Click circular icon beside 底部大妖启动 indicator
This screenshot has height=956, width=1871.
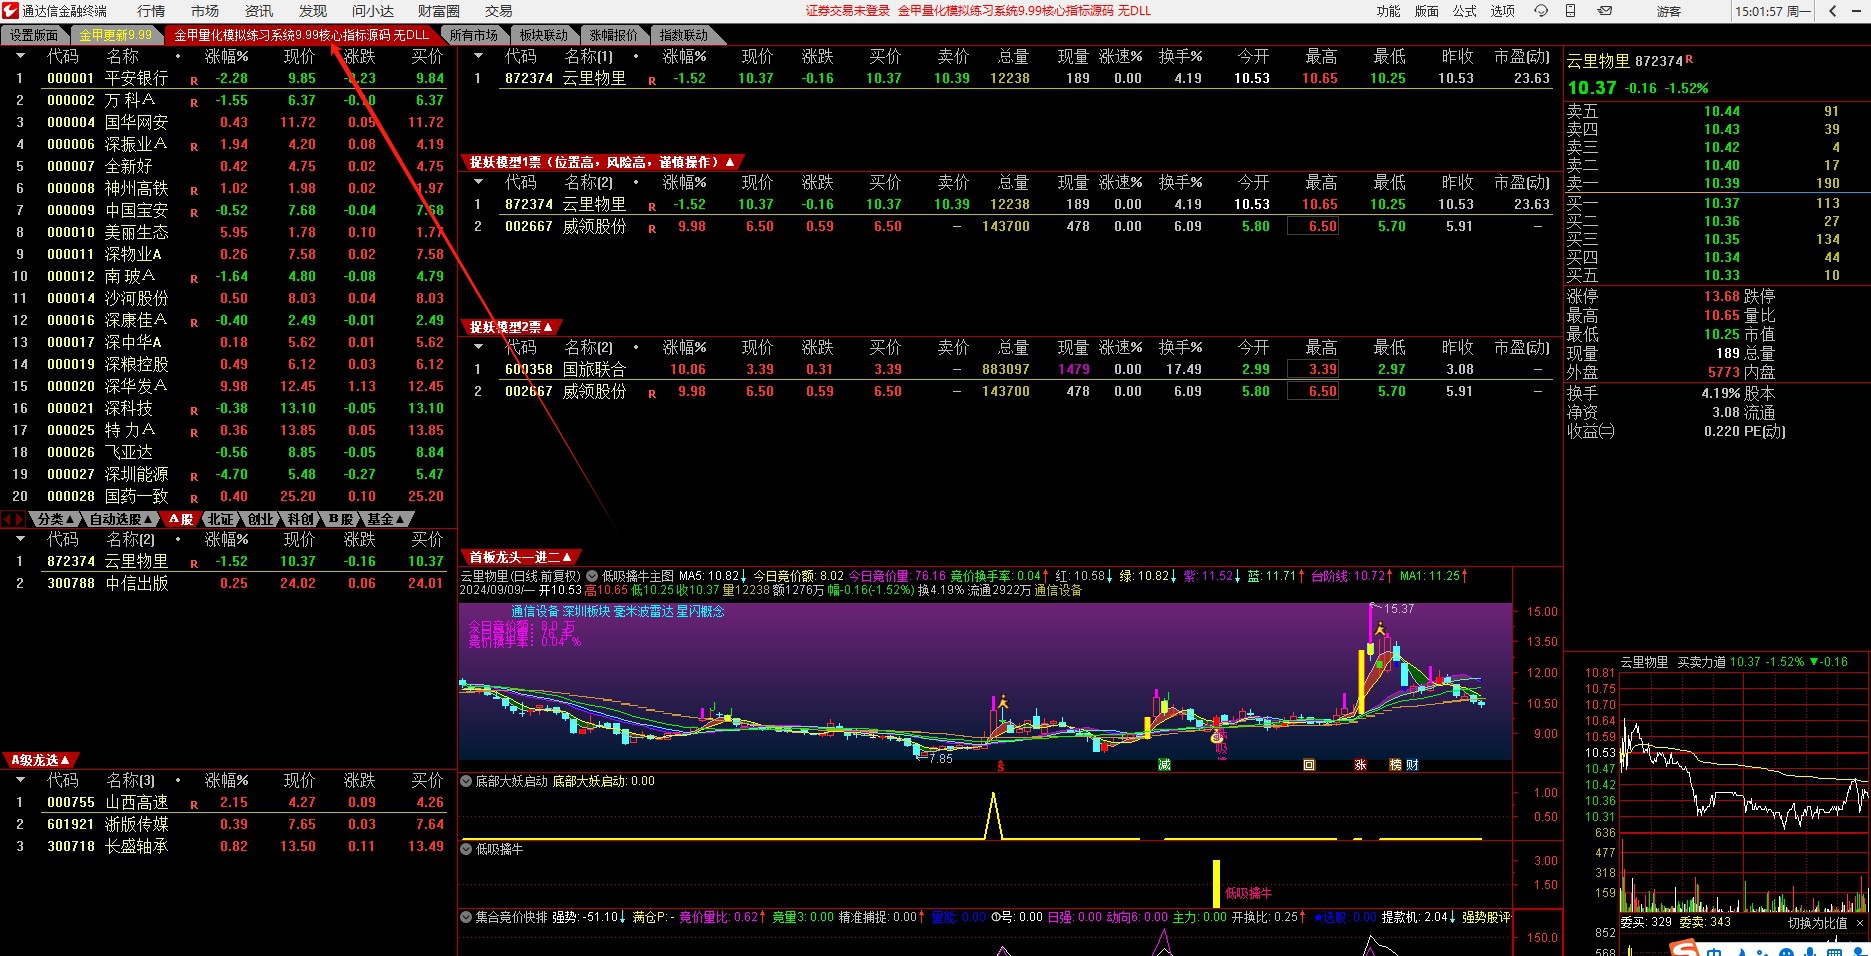tap(466, 781)
